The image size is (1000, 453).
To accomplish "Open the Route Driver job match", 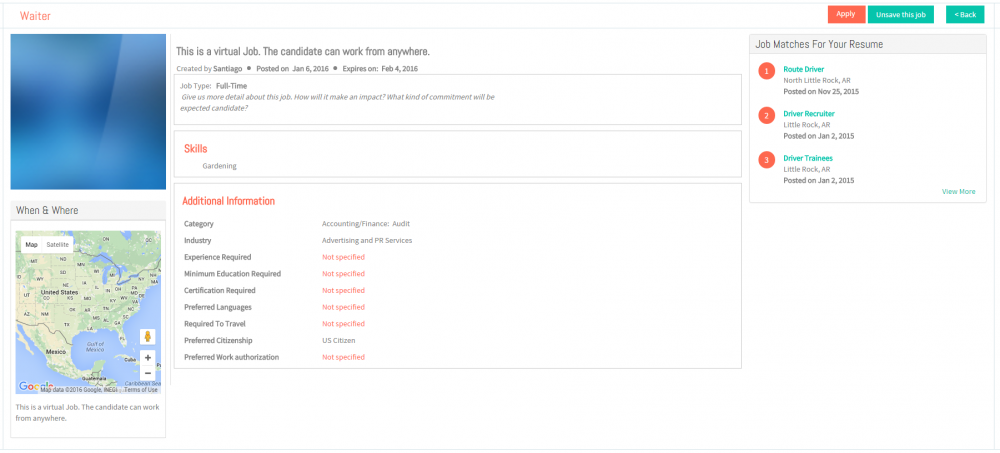I will point(804,69).
